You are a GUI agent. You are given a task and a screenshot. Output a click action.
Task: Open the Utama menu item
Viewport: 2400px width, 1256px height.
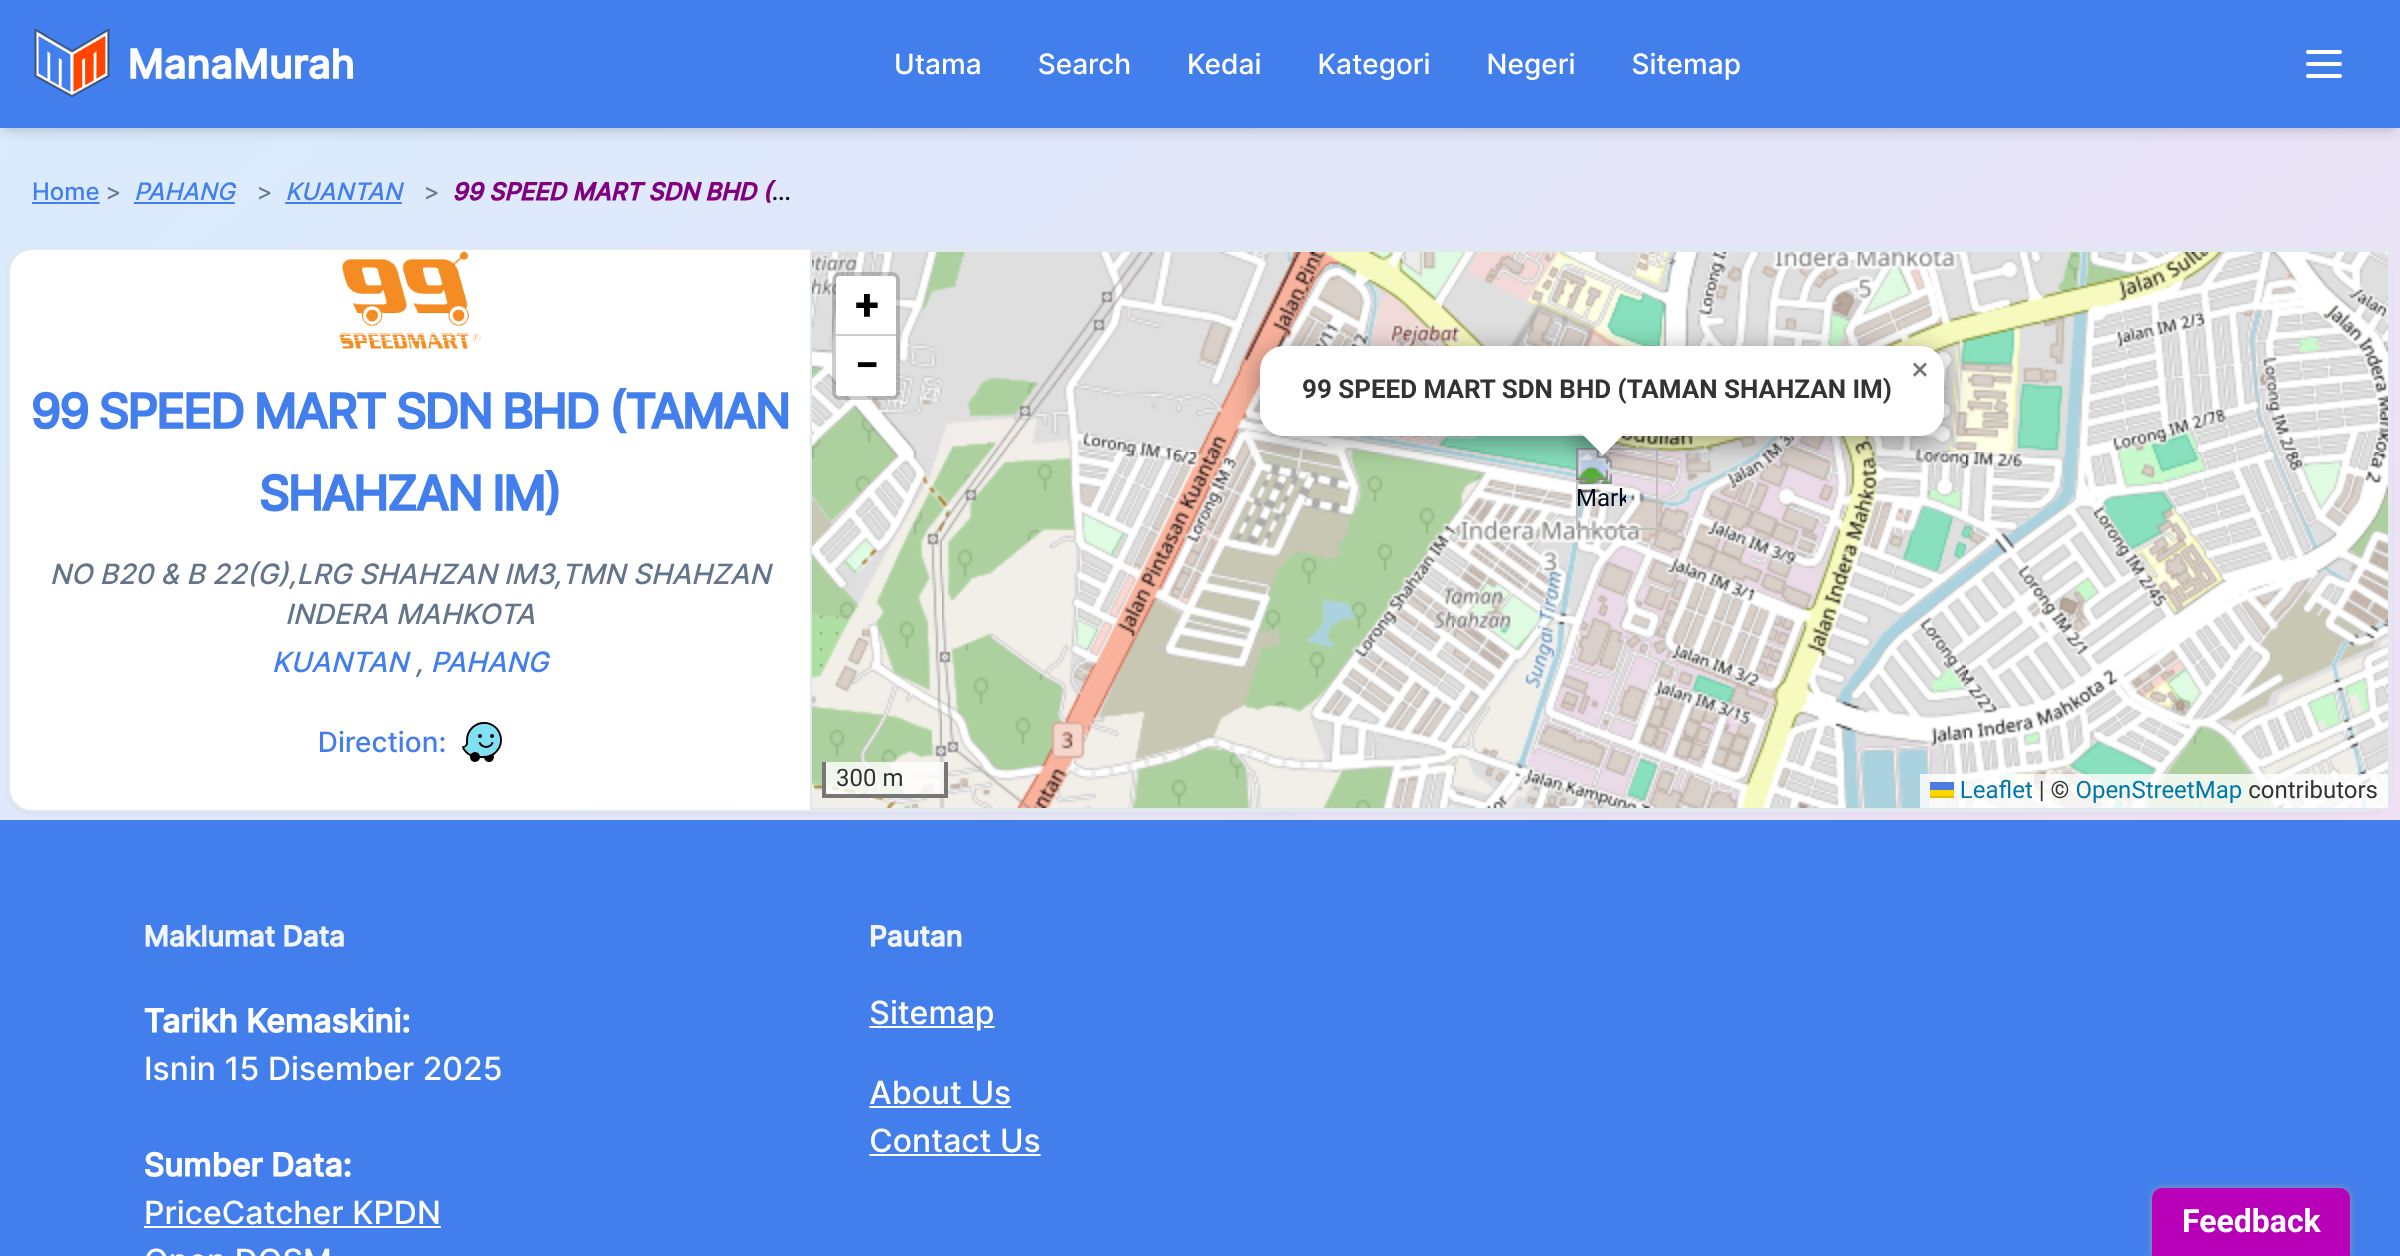(x=937, y=64)
